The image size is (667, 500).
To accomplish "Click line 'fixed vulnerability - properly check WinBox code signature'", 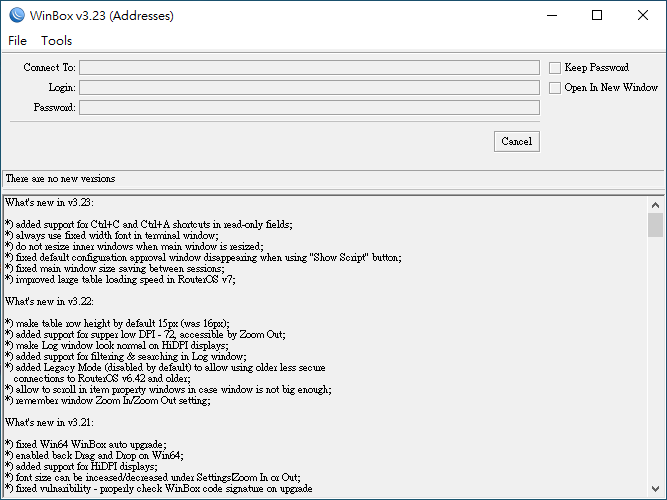I will click(x=159, y=489).
